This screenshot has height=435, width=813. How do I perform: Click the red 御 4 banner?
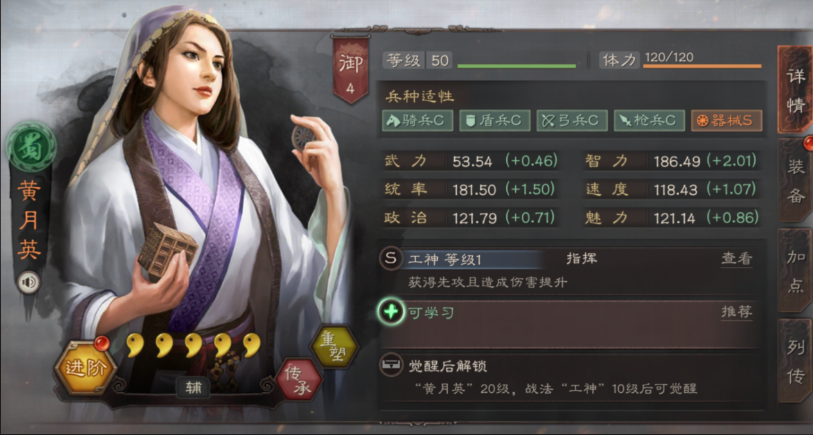pyautogui.click(x=351, y=69)
